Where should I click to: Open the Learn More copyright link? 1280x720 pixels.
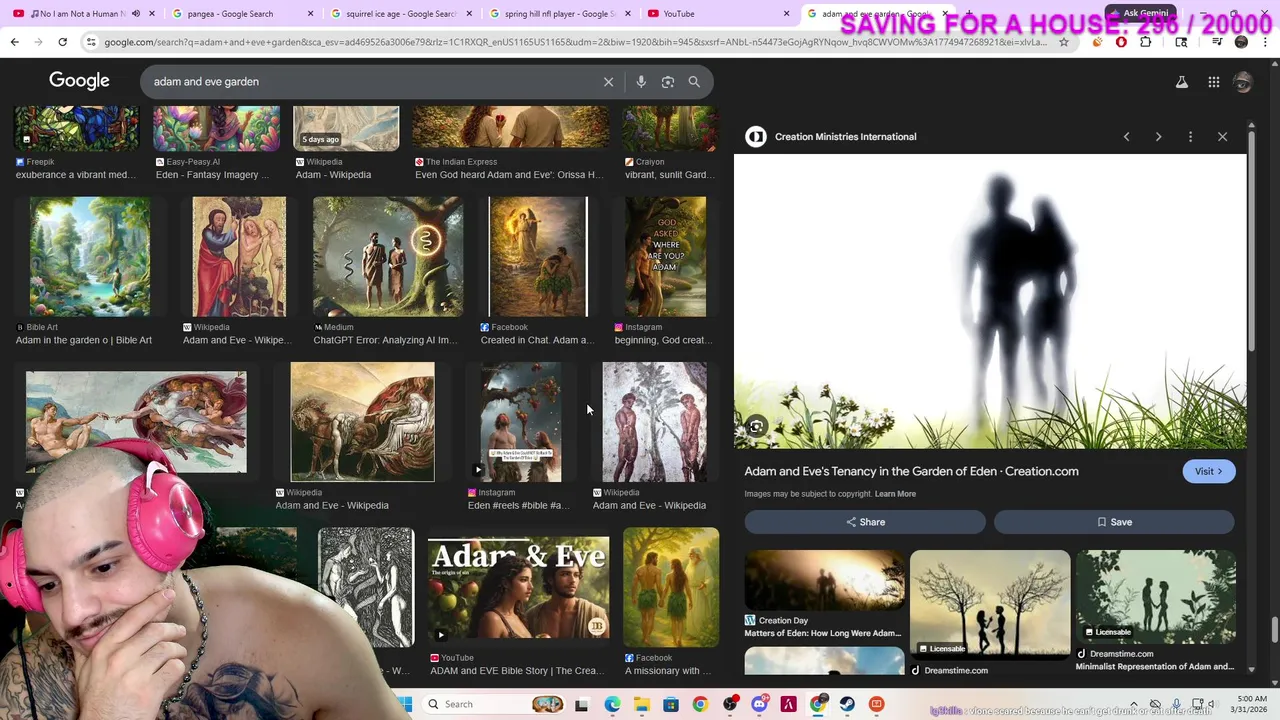click(895, 494)
